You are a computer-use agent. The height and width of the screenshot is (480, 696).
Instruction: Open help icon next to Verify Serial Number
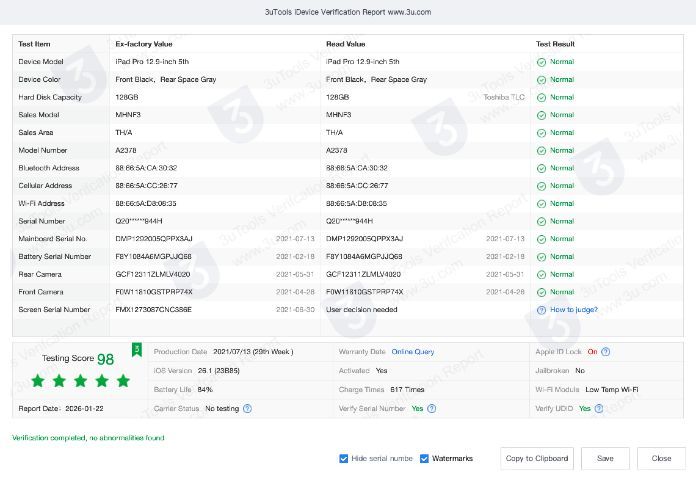431,409
